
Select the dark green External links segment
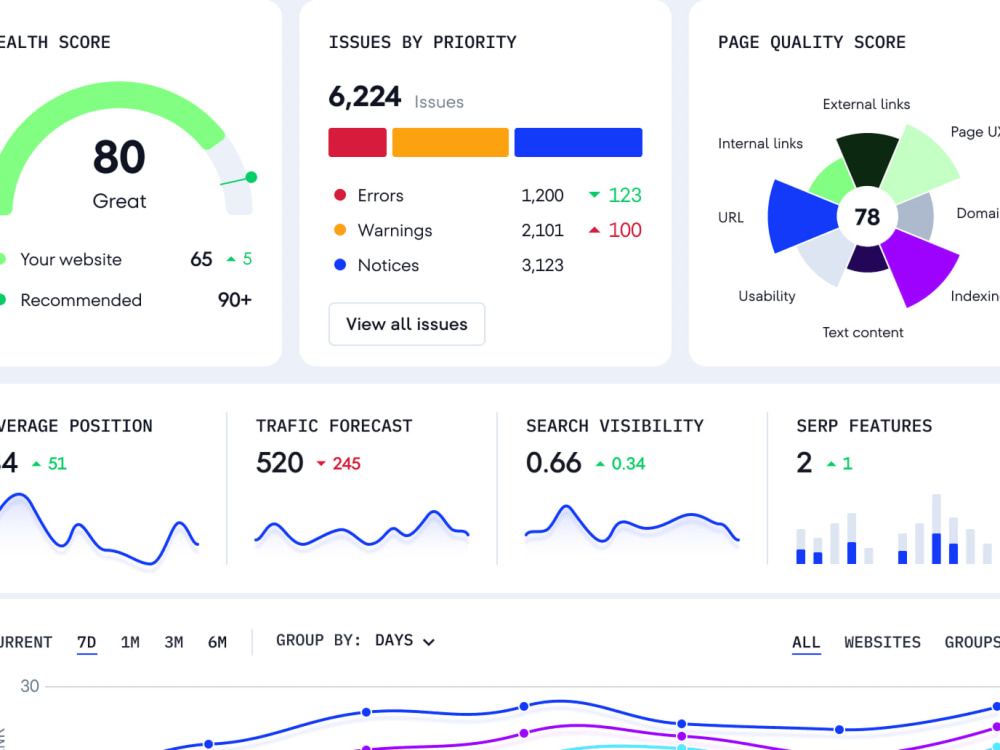point(867,159)
